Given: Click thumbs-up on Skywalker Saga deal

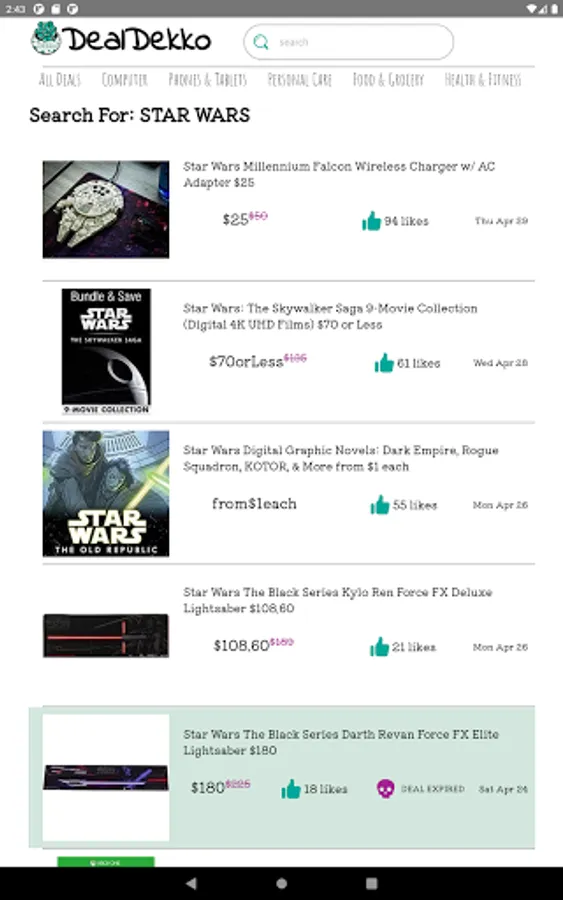Looking at the screenshot, I should pyautogui.click(x=384, y=363).
